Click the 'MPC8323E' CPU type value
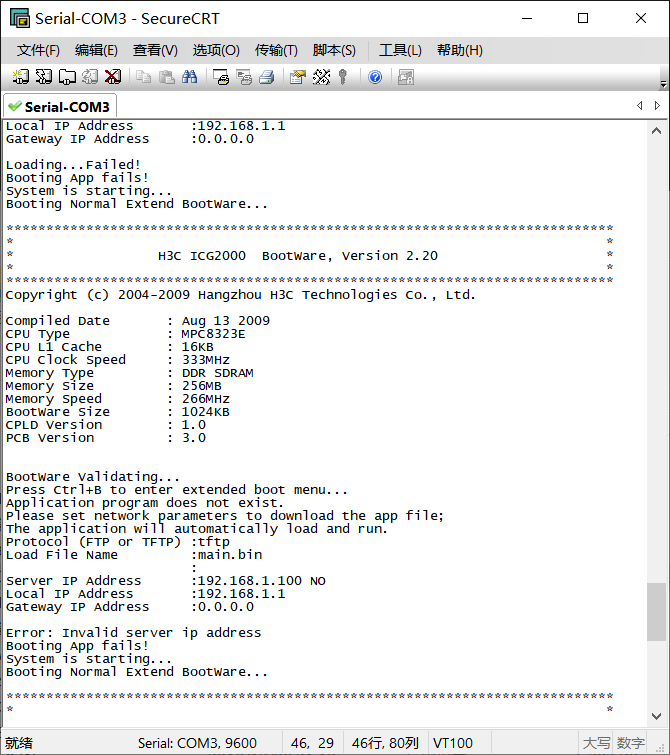The height and width of the screenshot is (755, 670). click(213, 334)
